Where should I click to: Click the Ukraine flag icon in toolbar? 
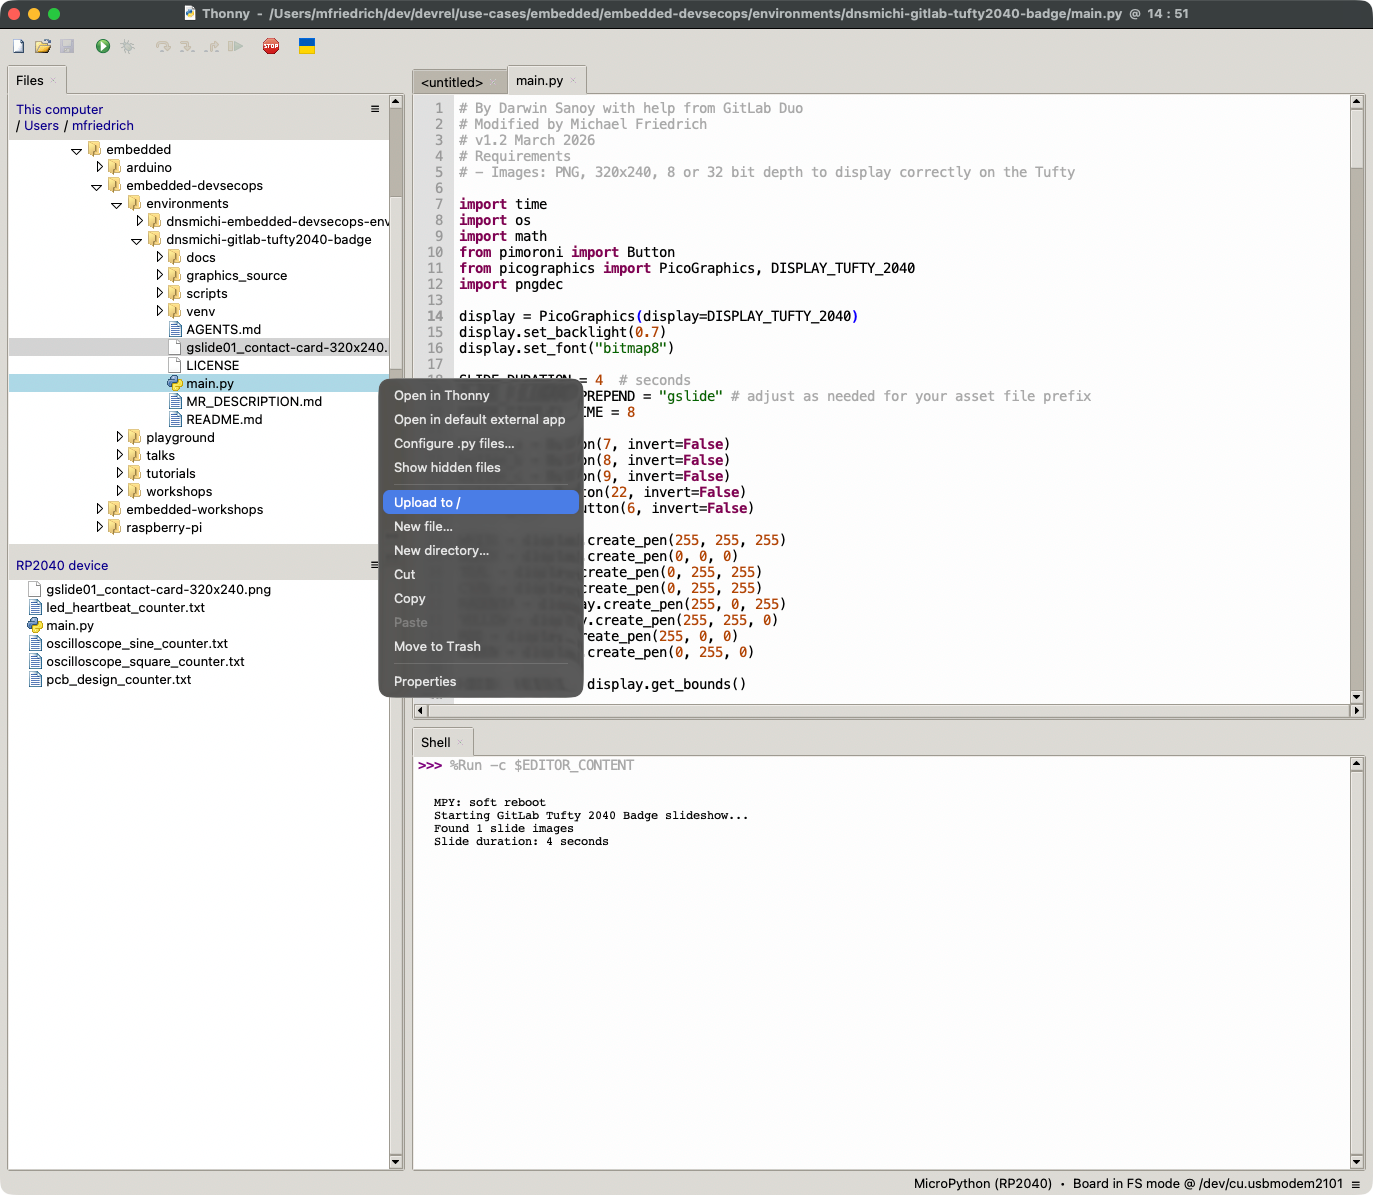click(x=307, y=46)
